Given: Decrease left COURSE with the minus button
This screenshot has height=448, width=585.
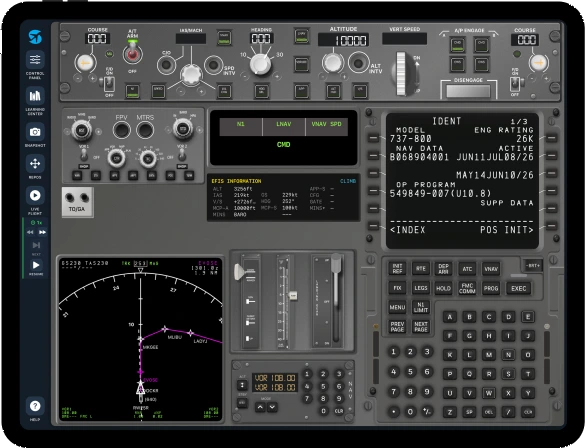Looking at the screenshot, I should click(78, 78).
